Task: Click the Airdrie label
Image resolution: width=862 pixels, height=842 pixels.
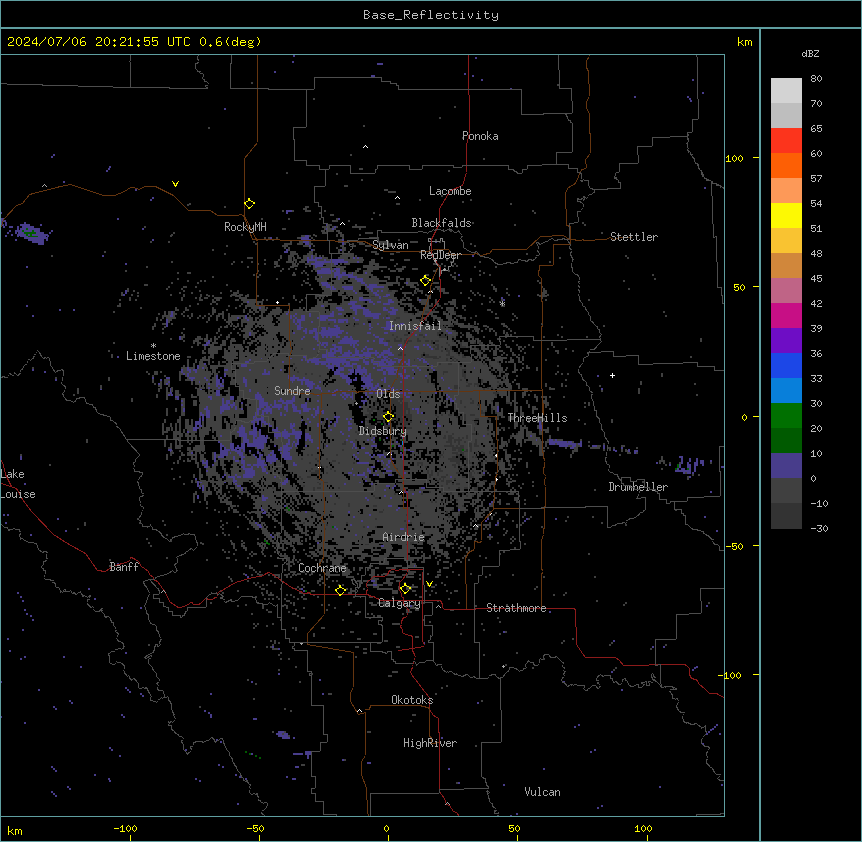Action: [404, 537]
